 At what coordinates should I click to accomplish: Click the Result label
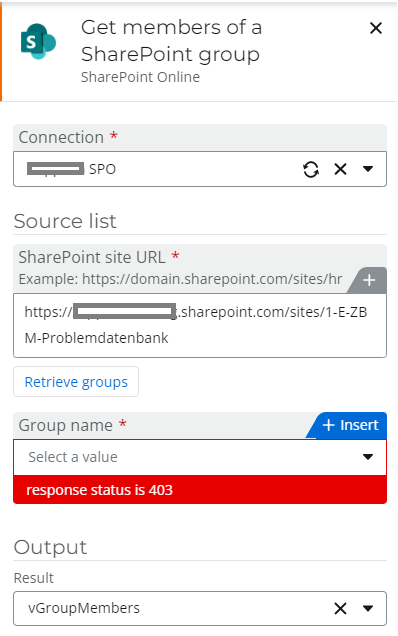[x=34, y=578]
